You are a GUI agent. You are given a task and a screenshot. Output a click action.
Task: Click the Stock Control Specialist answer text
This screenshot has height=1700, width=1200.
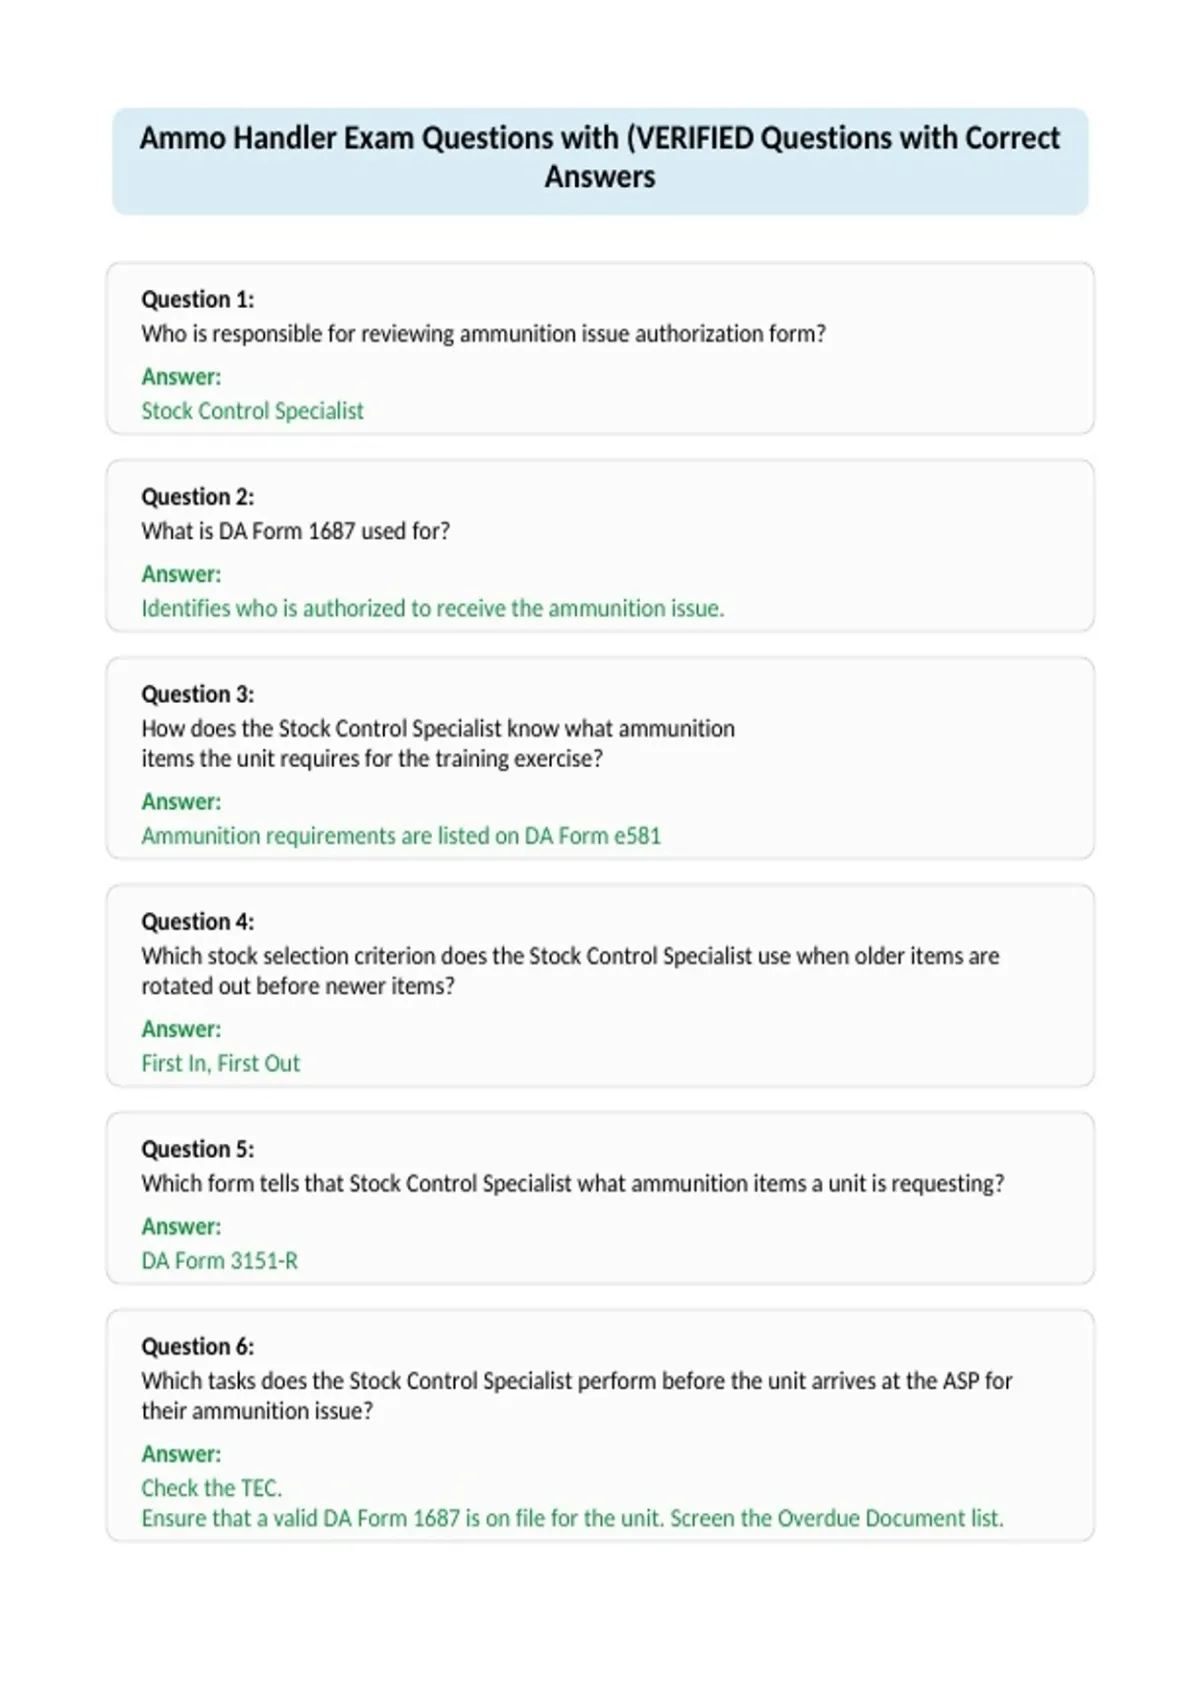coord(252,411)
